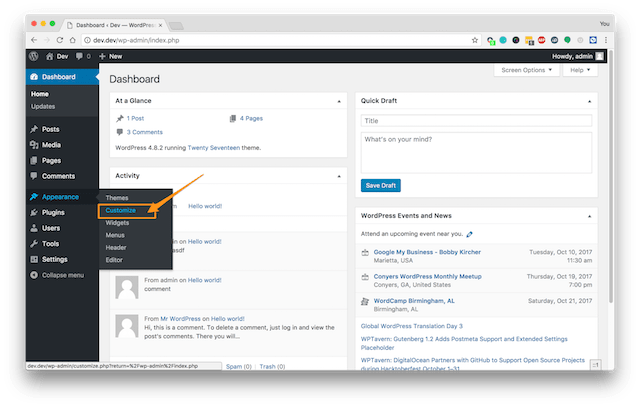Collapse the Activity panel
The image size is (640, 407).
(339, 176)
